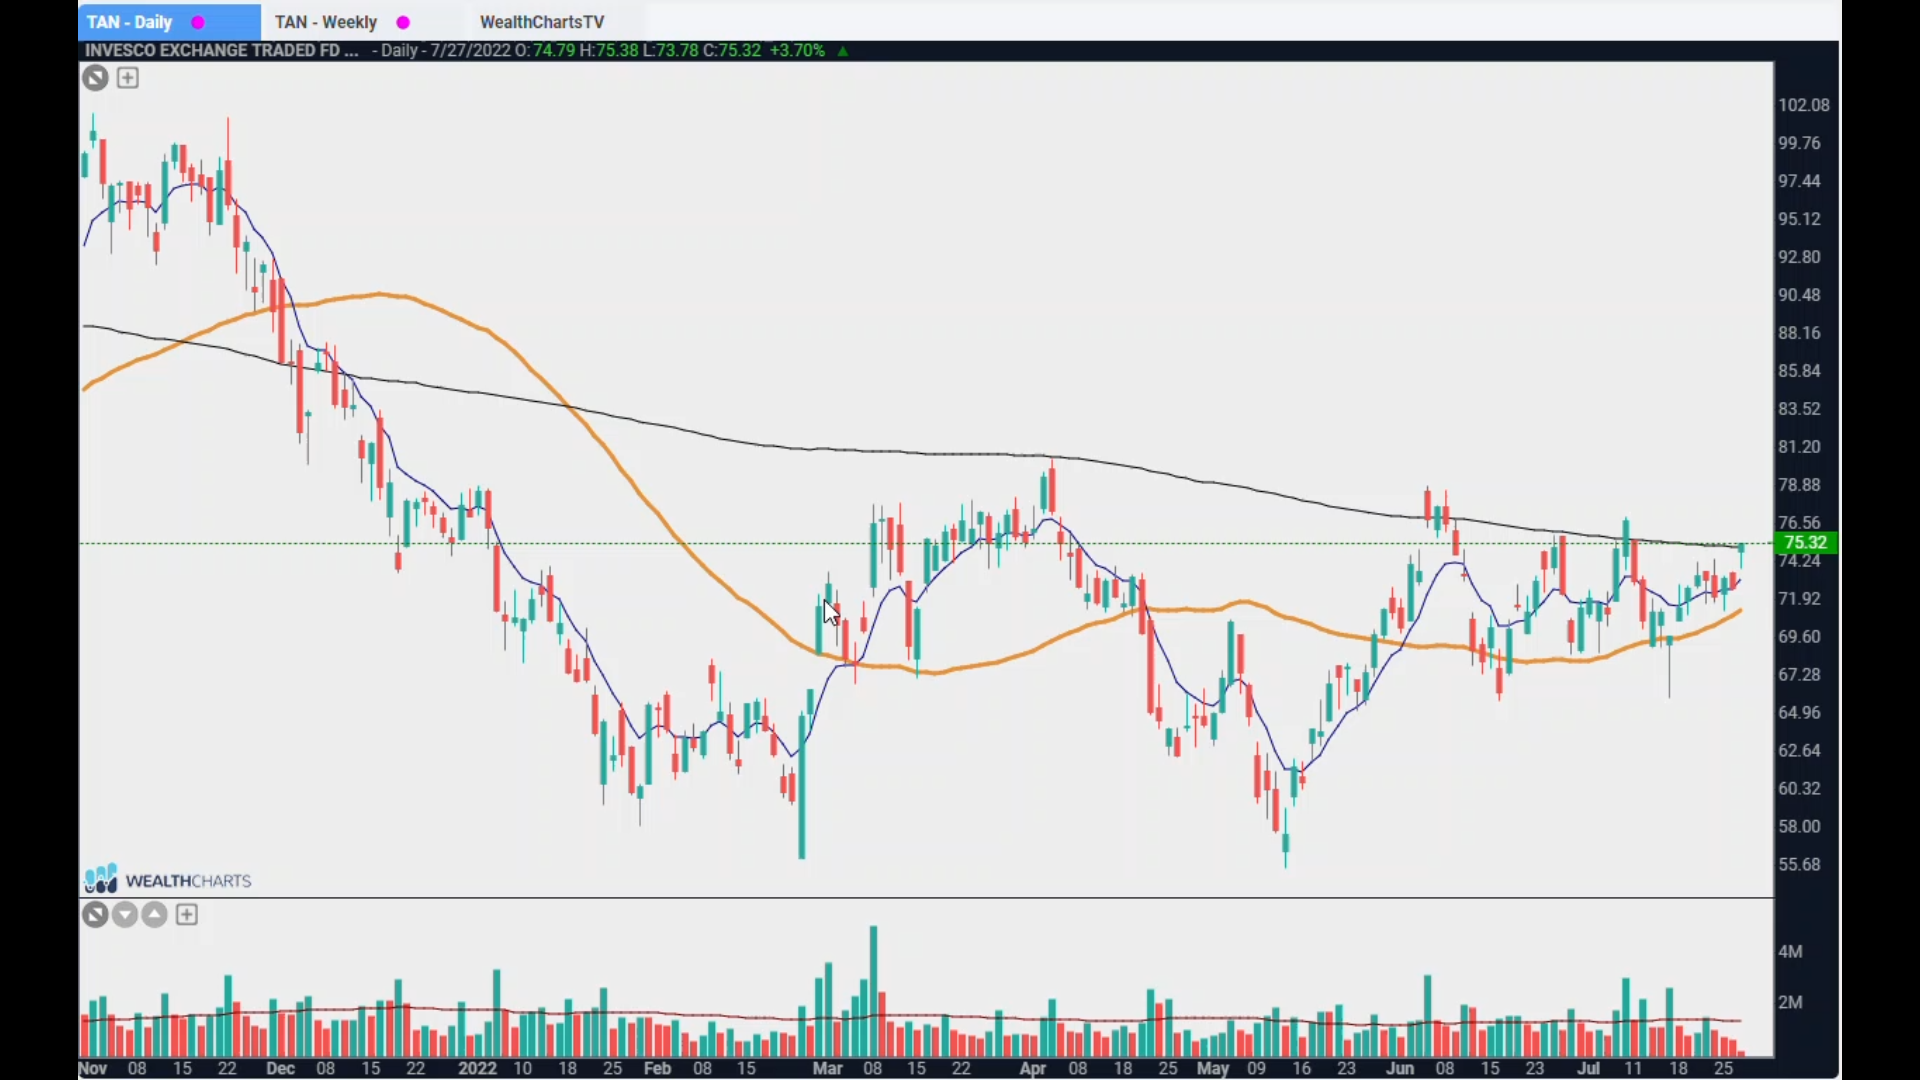Move the volume pane down with arrow icon
The width and height of the screenshot is (1920, 1080).
coord(125,915)
